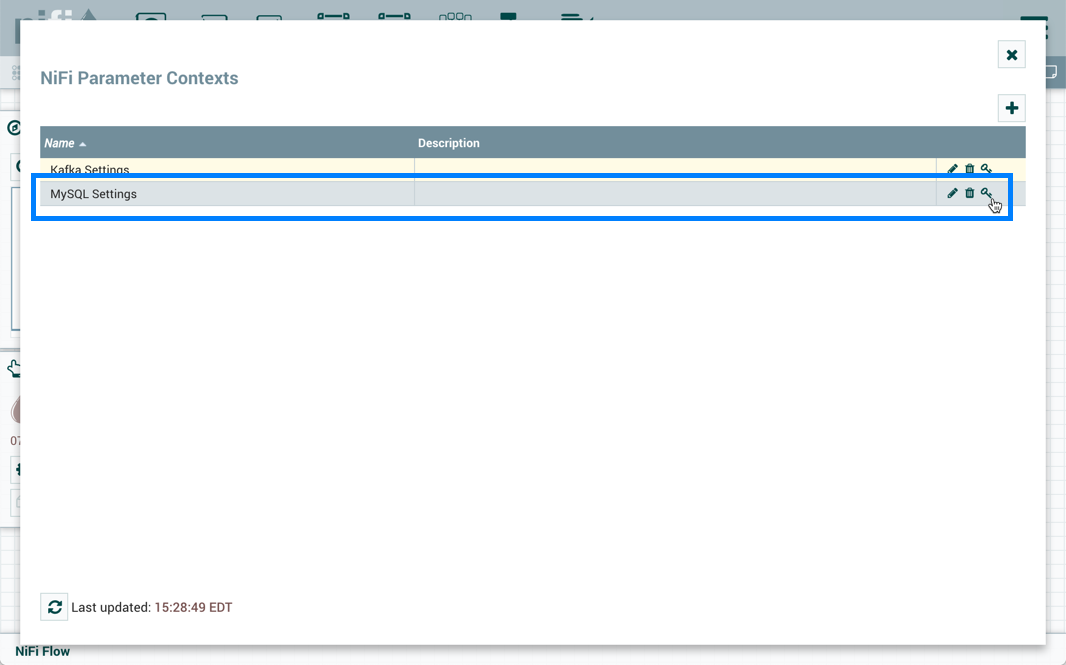This screenshot has width=1066, height=665.
Task: Sort the table by Name column
Action: coord(60,143)
